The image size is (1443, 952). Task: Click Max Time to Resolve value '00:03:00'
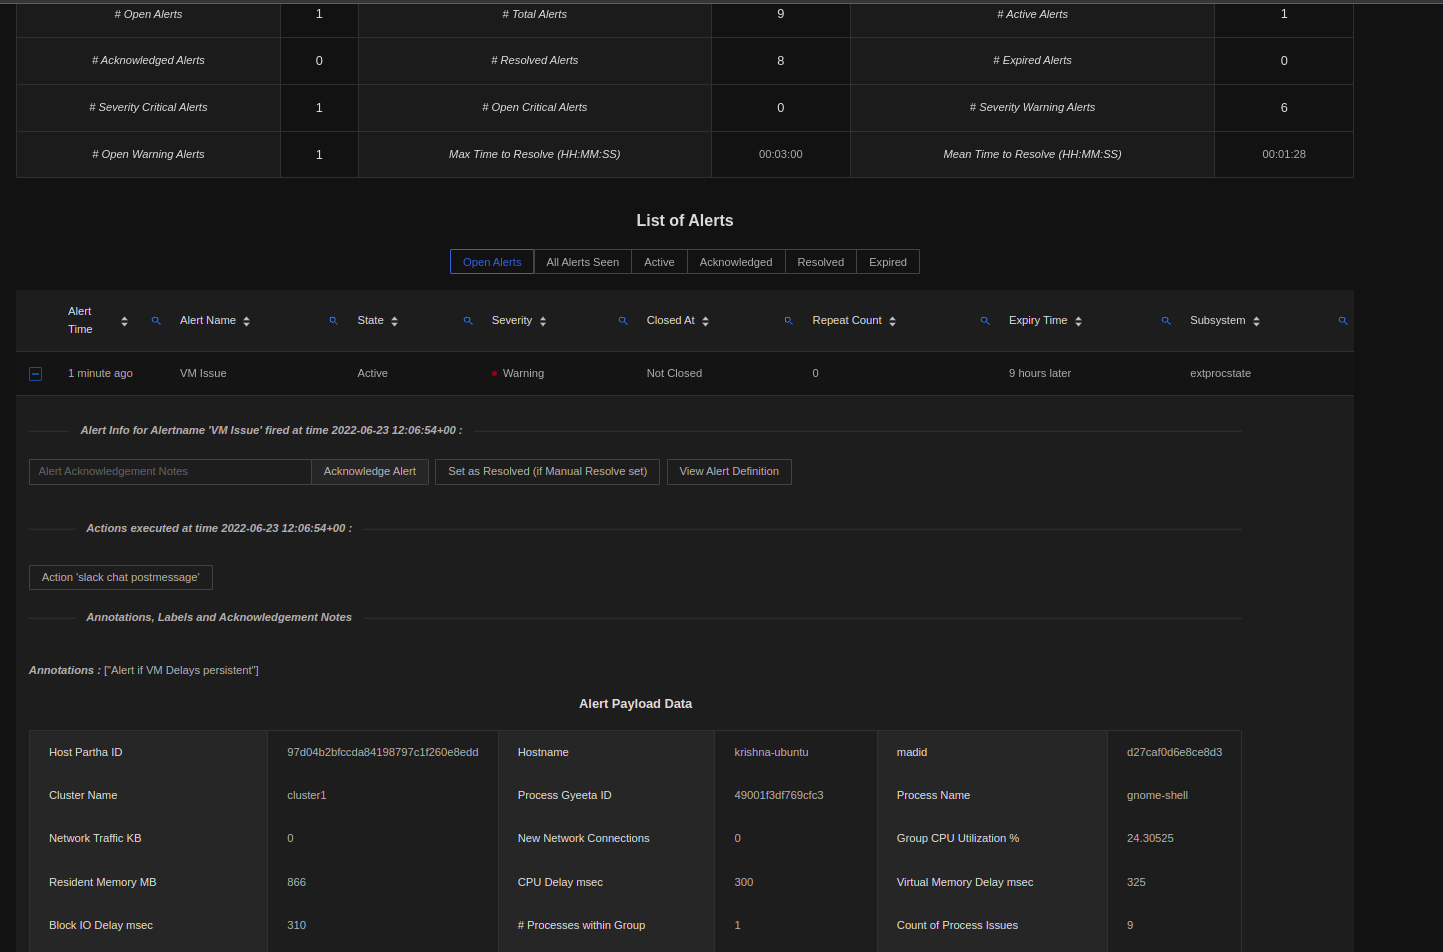click(781, 155)
